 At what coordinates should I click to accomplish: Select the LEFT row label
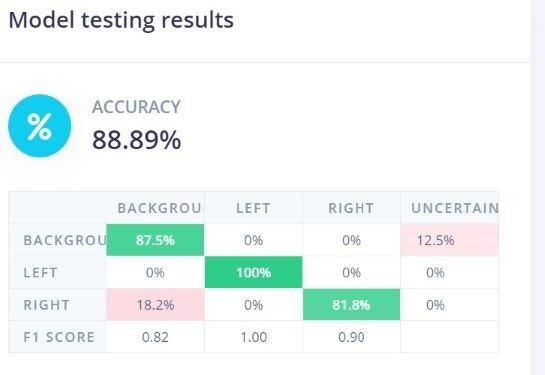40,273
